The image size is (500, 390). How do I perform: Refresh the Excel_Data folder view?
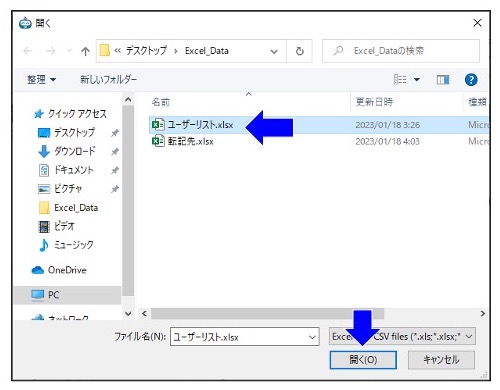300,51
